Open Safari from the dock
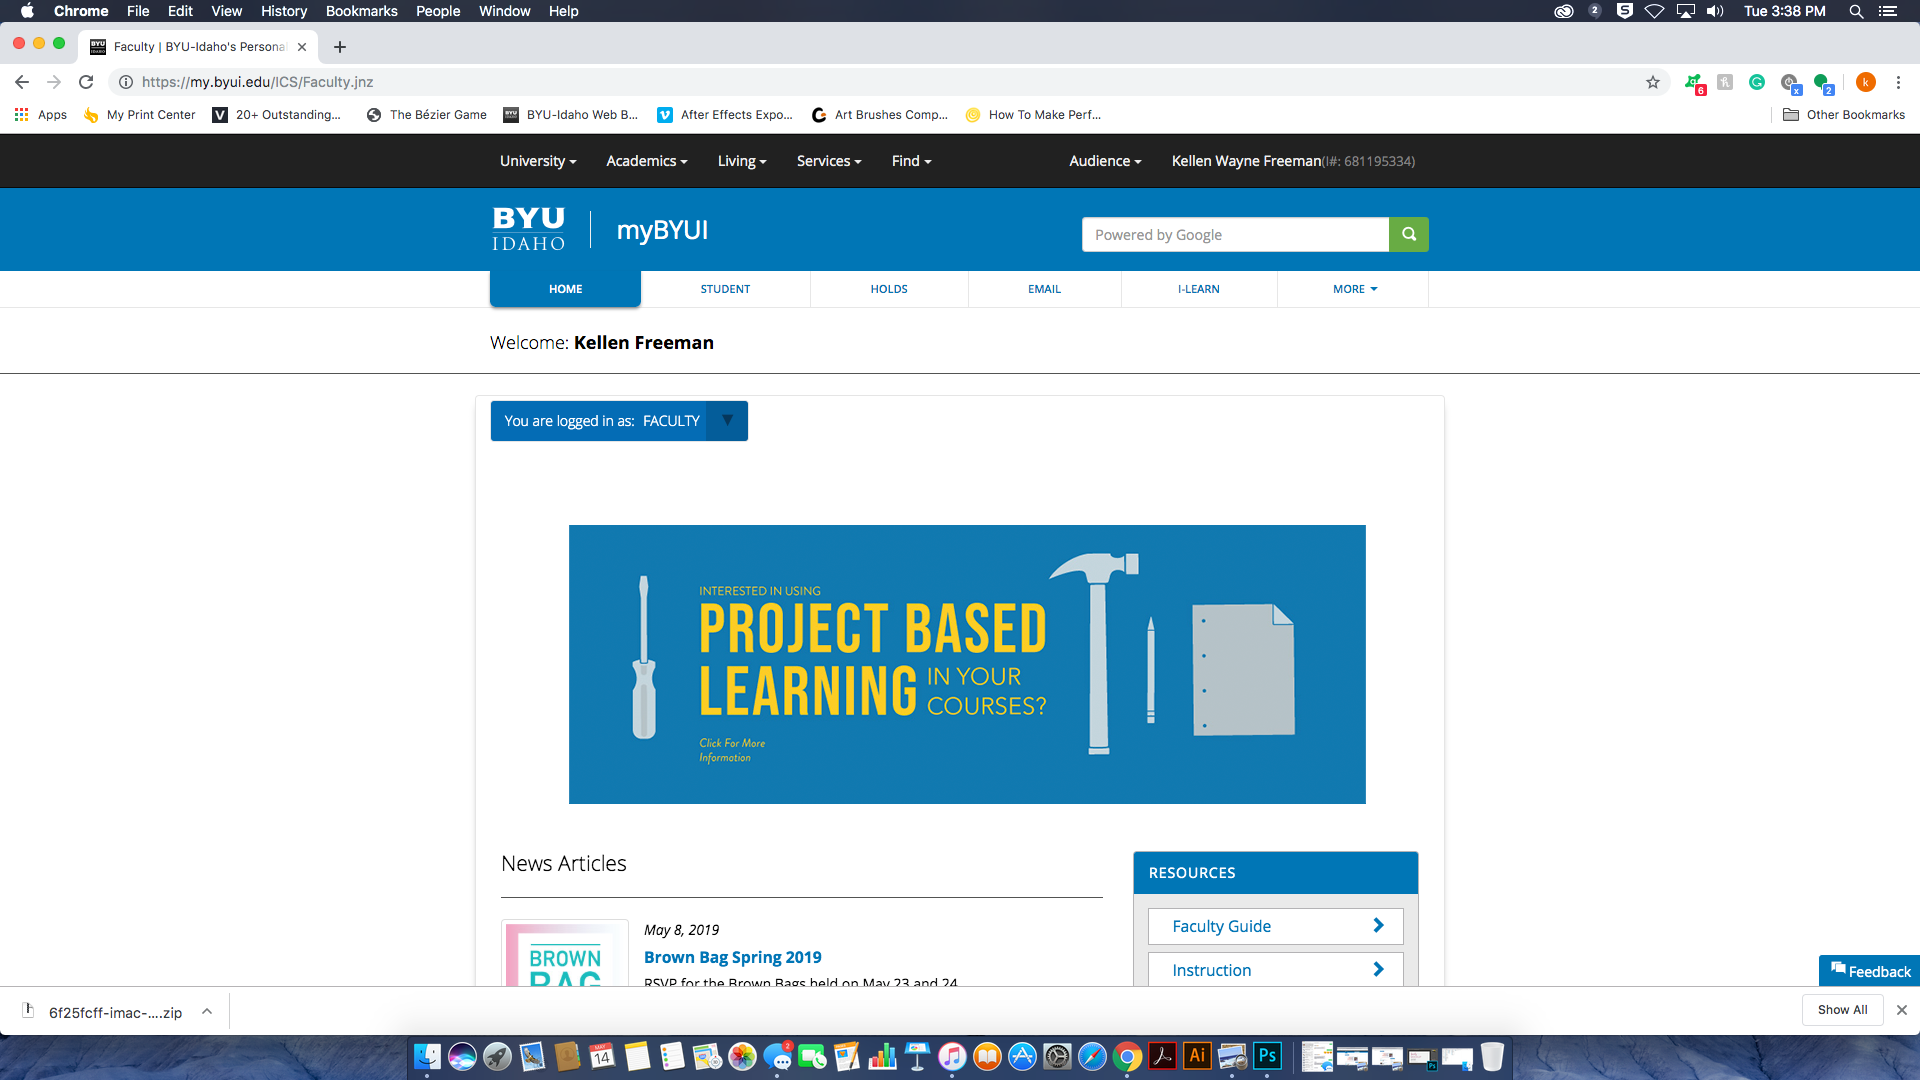This screenshot has height=1080, width=1920. point(1092,1056)
